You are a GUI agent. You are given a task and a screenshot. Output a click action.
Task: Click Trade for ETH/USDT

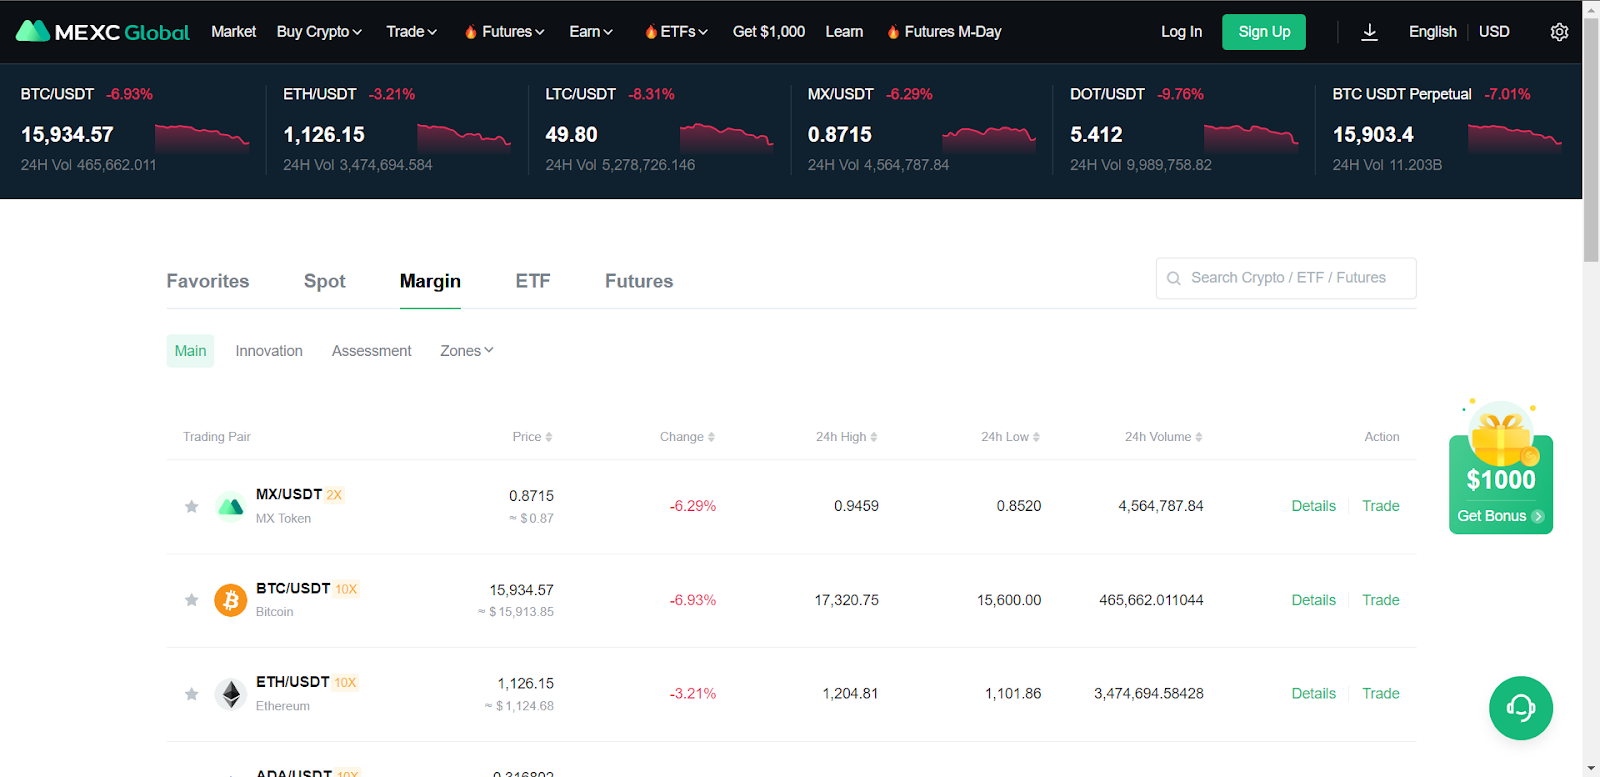point(1381,693)
